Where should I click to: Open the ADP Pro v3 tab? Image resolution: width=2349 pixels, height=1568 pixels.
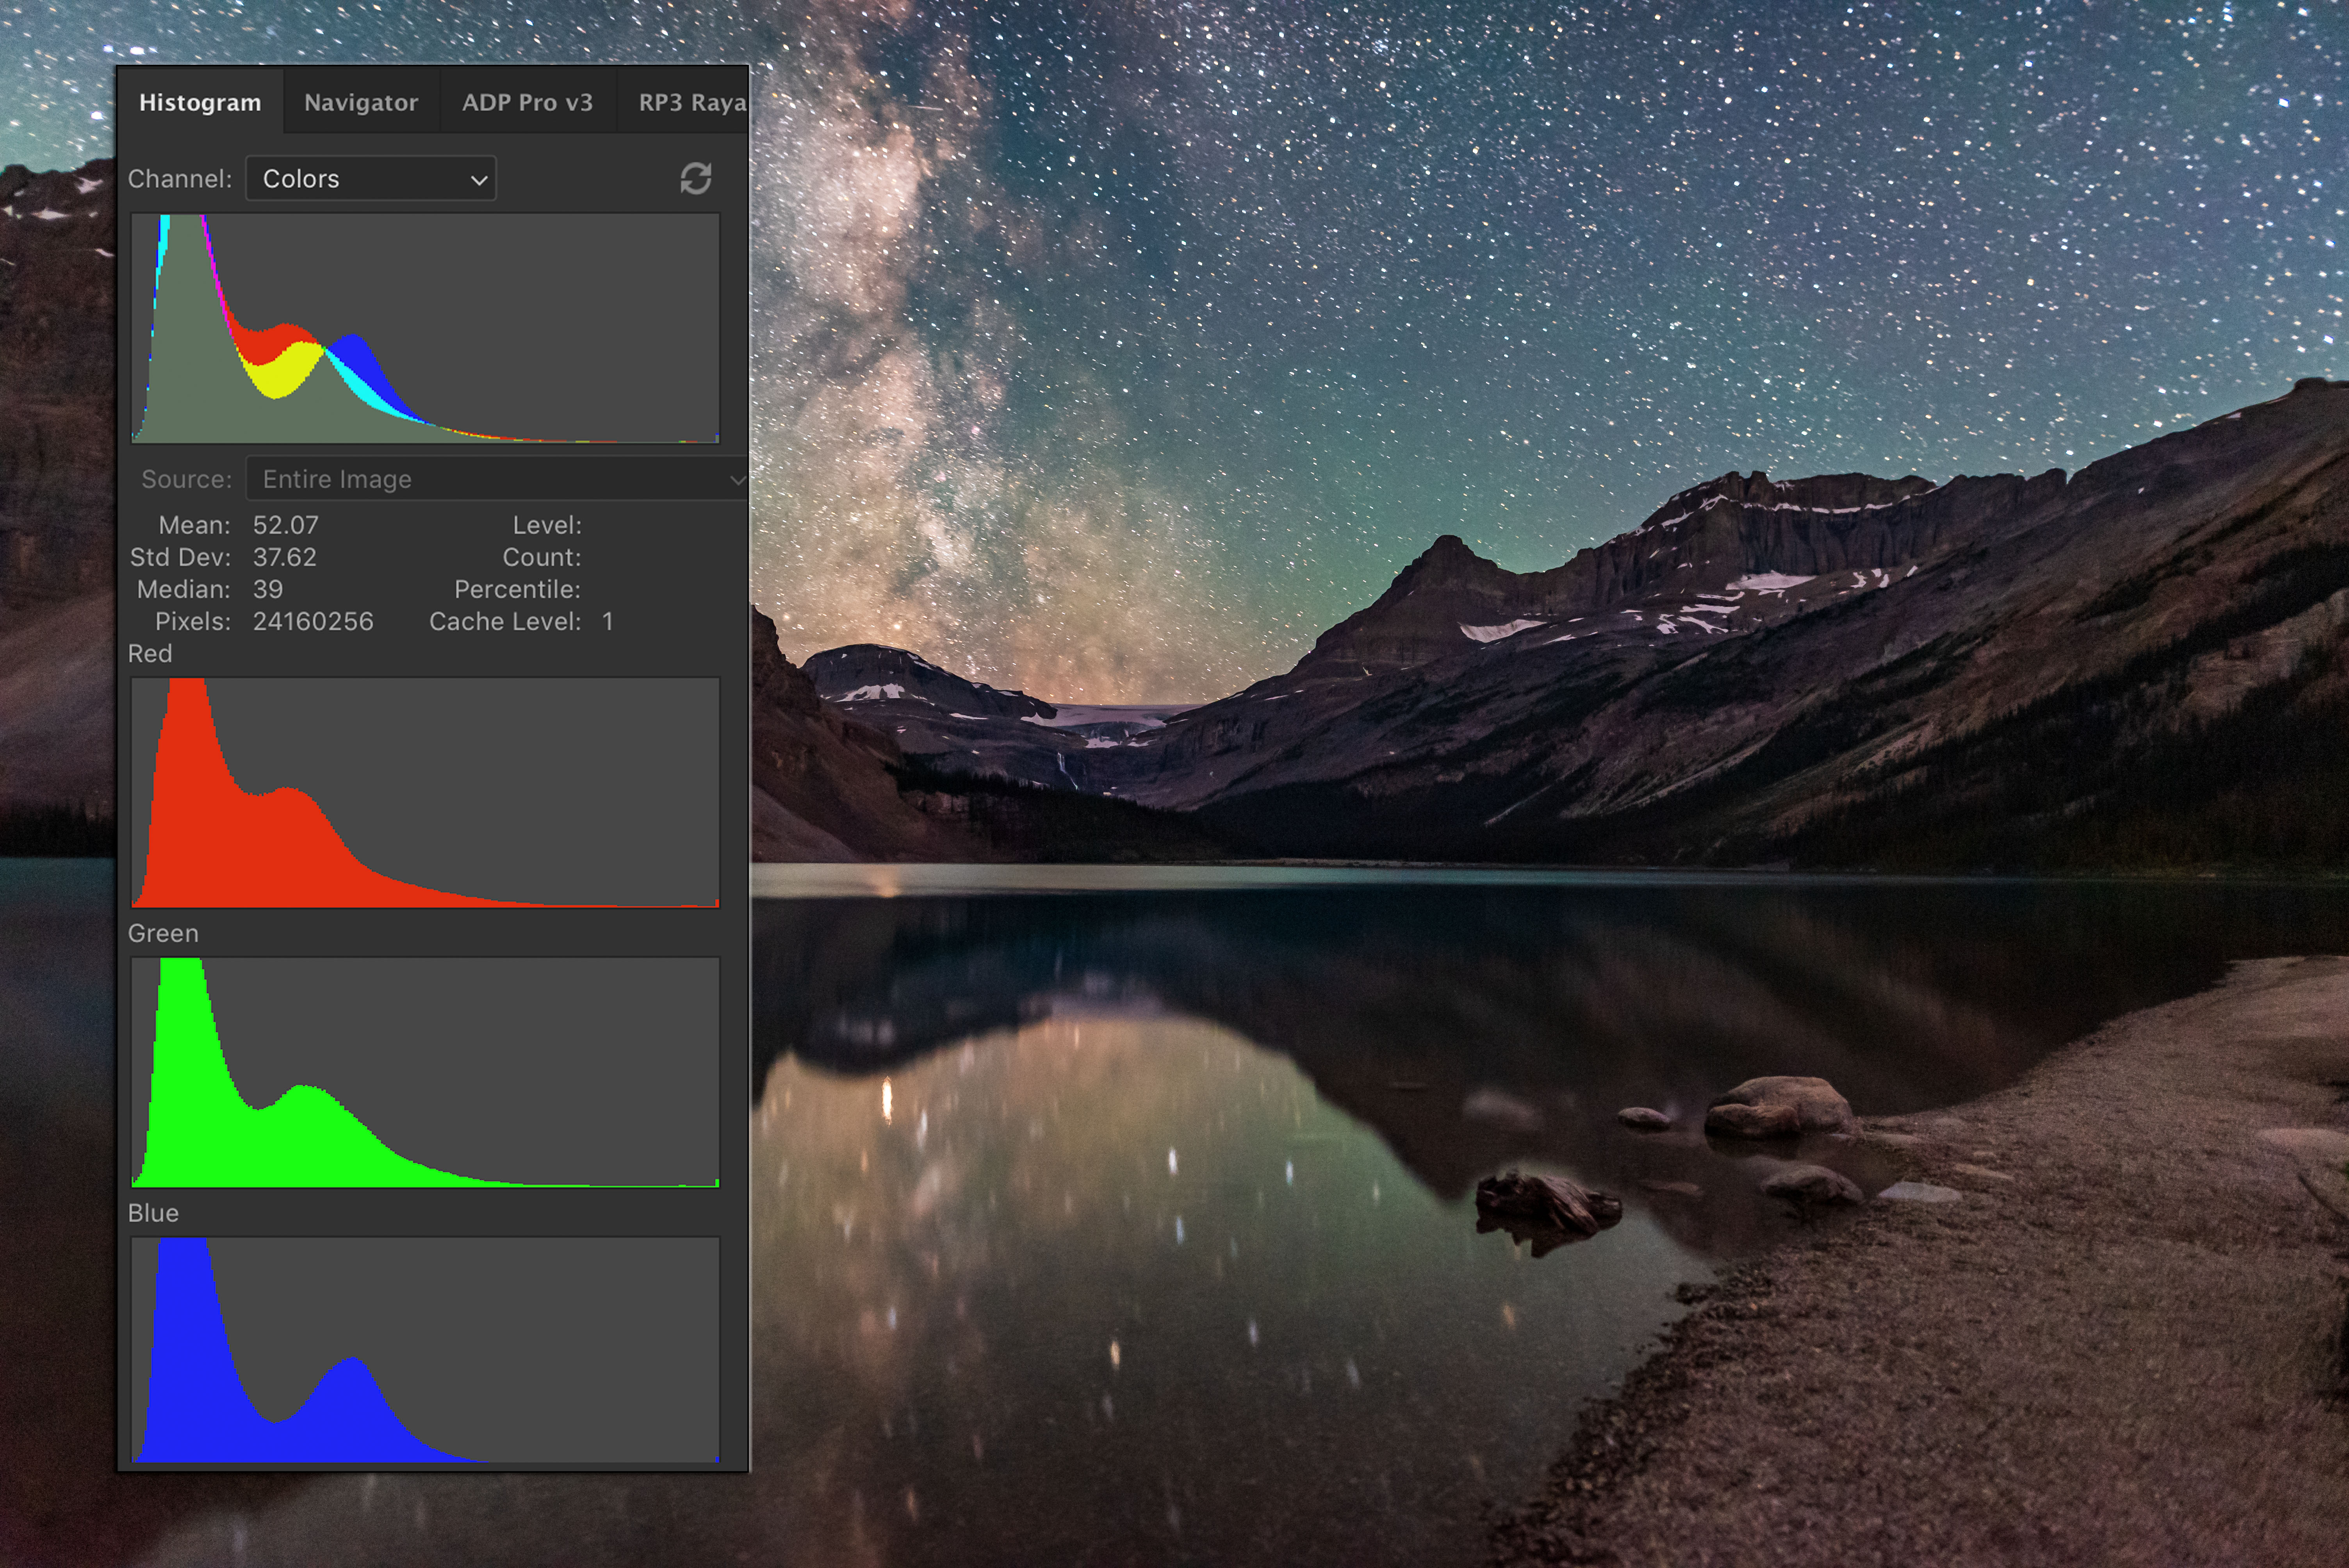point(527,102)
